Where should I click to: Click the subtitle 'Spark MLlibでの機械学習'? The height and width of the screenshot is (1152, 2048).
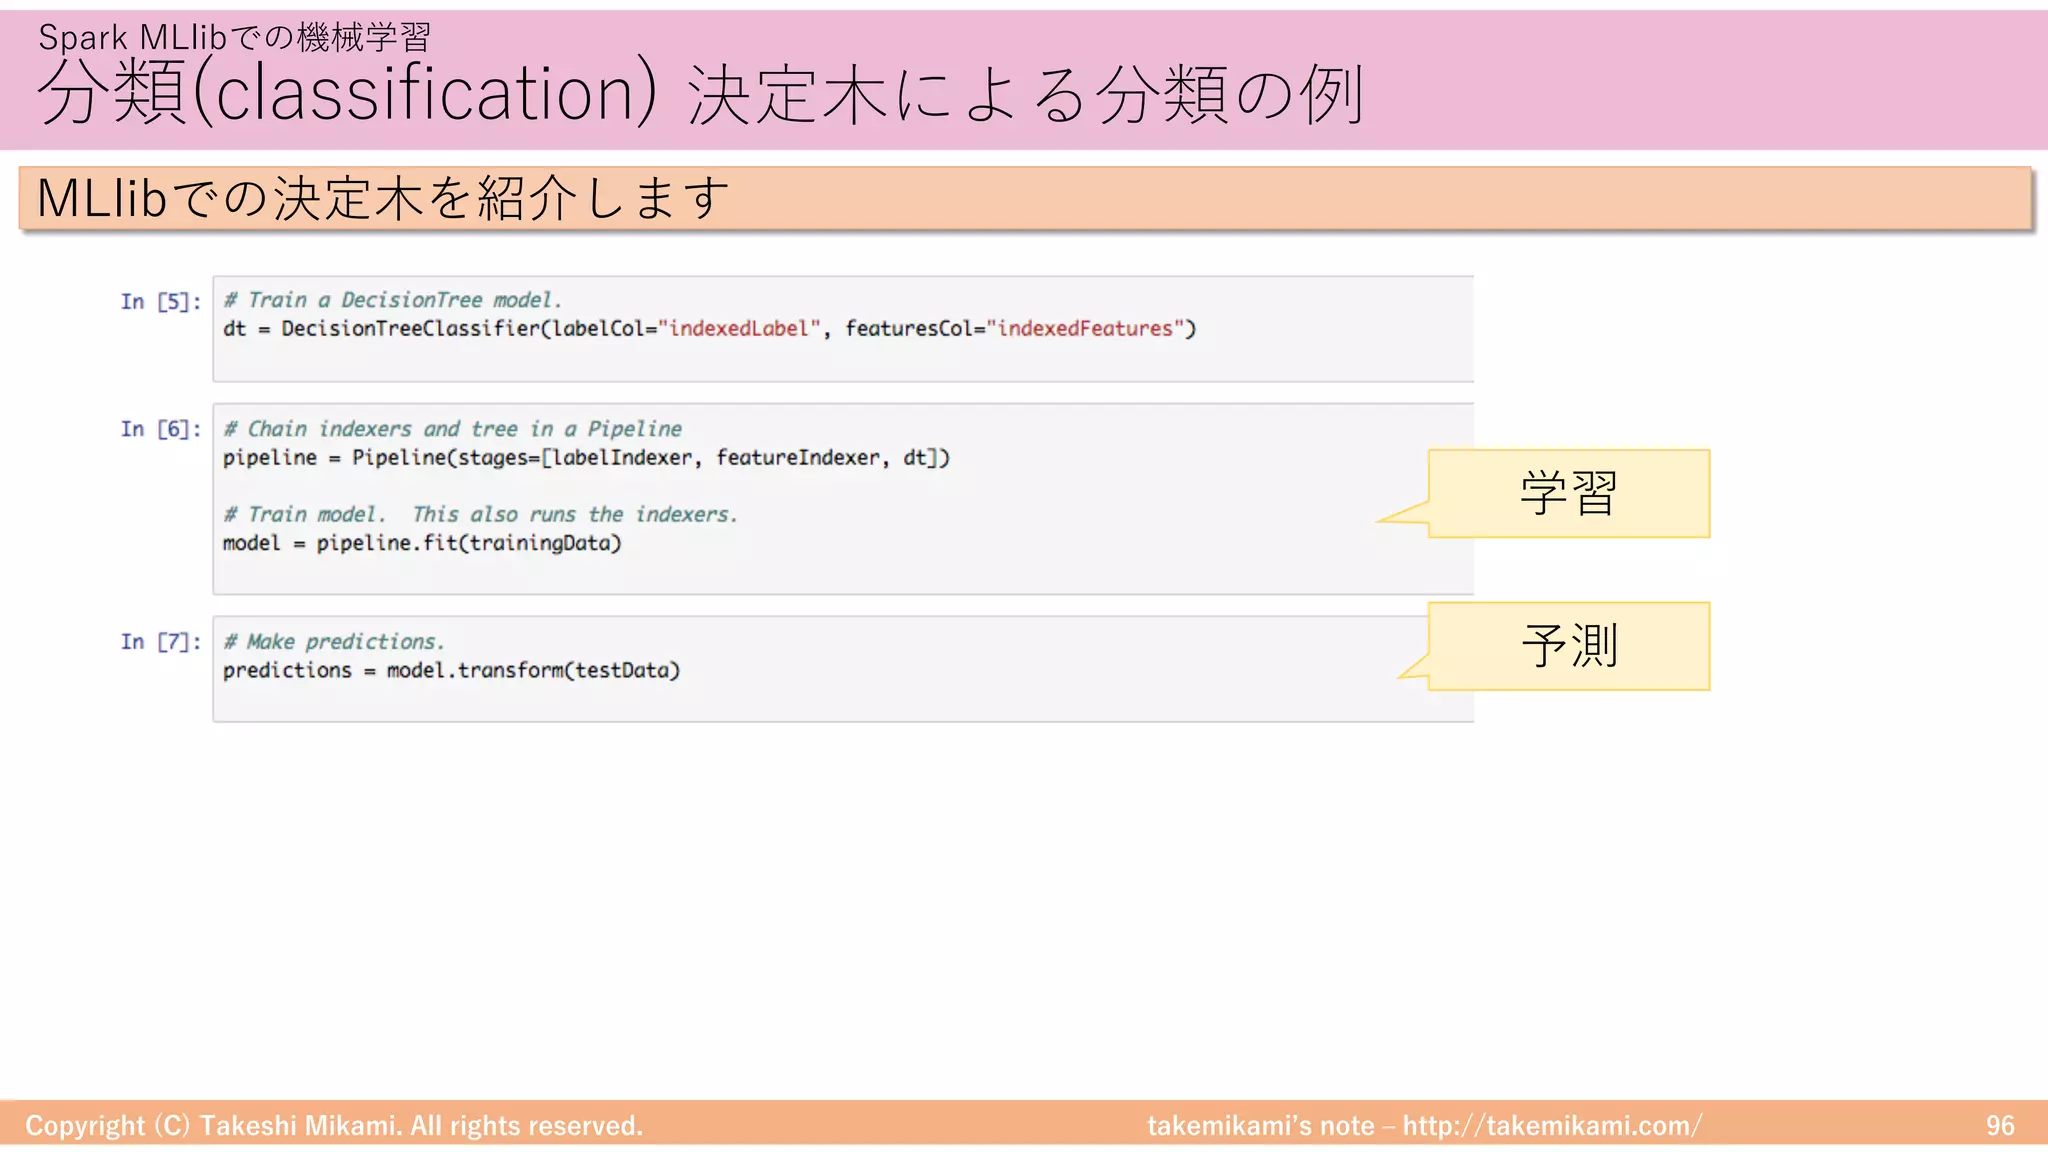tap(234, 37)
